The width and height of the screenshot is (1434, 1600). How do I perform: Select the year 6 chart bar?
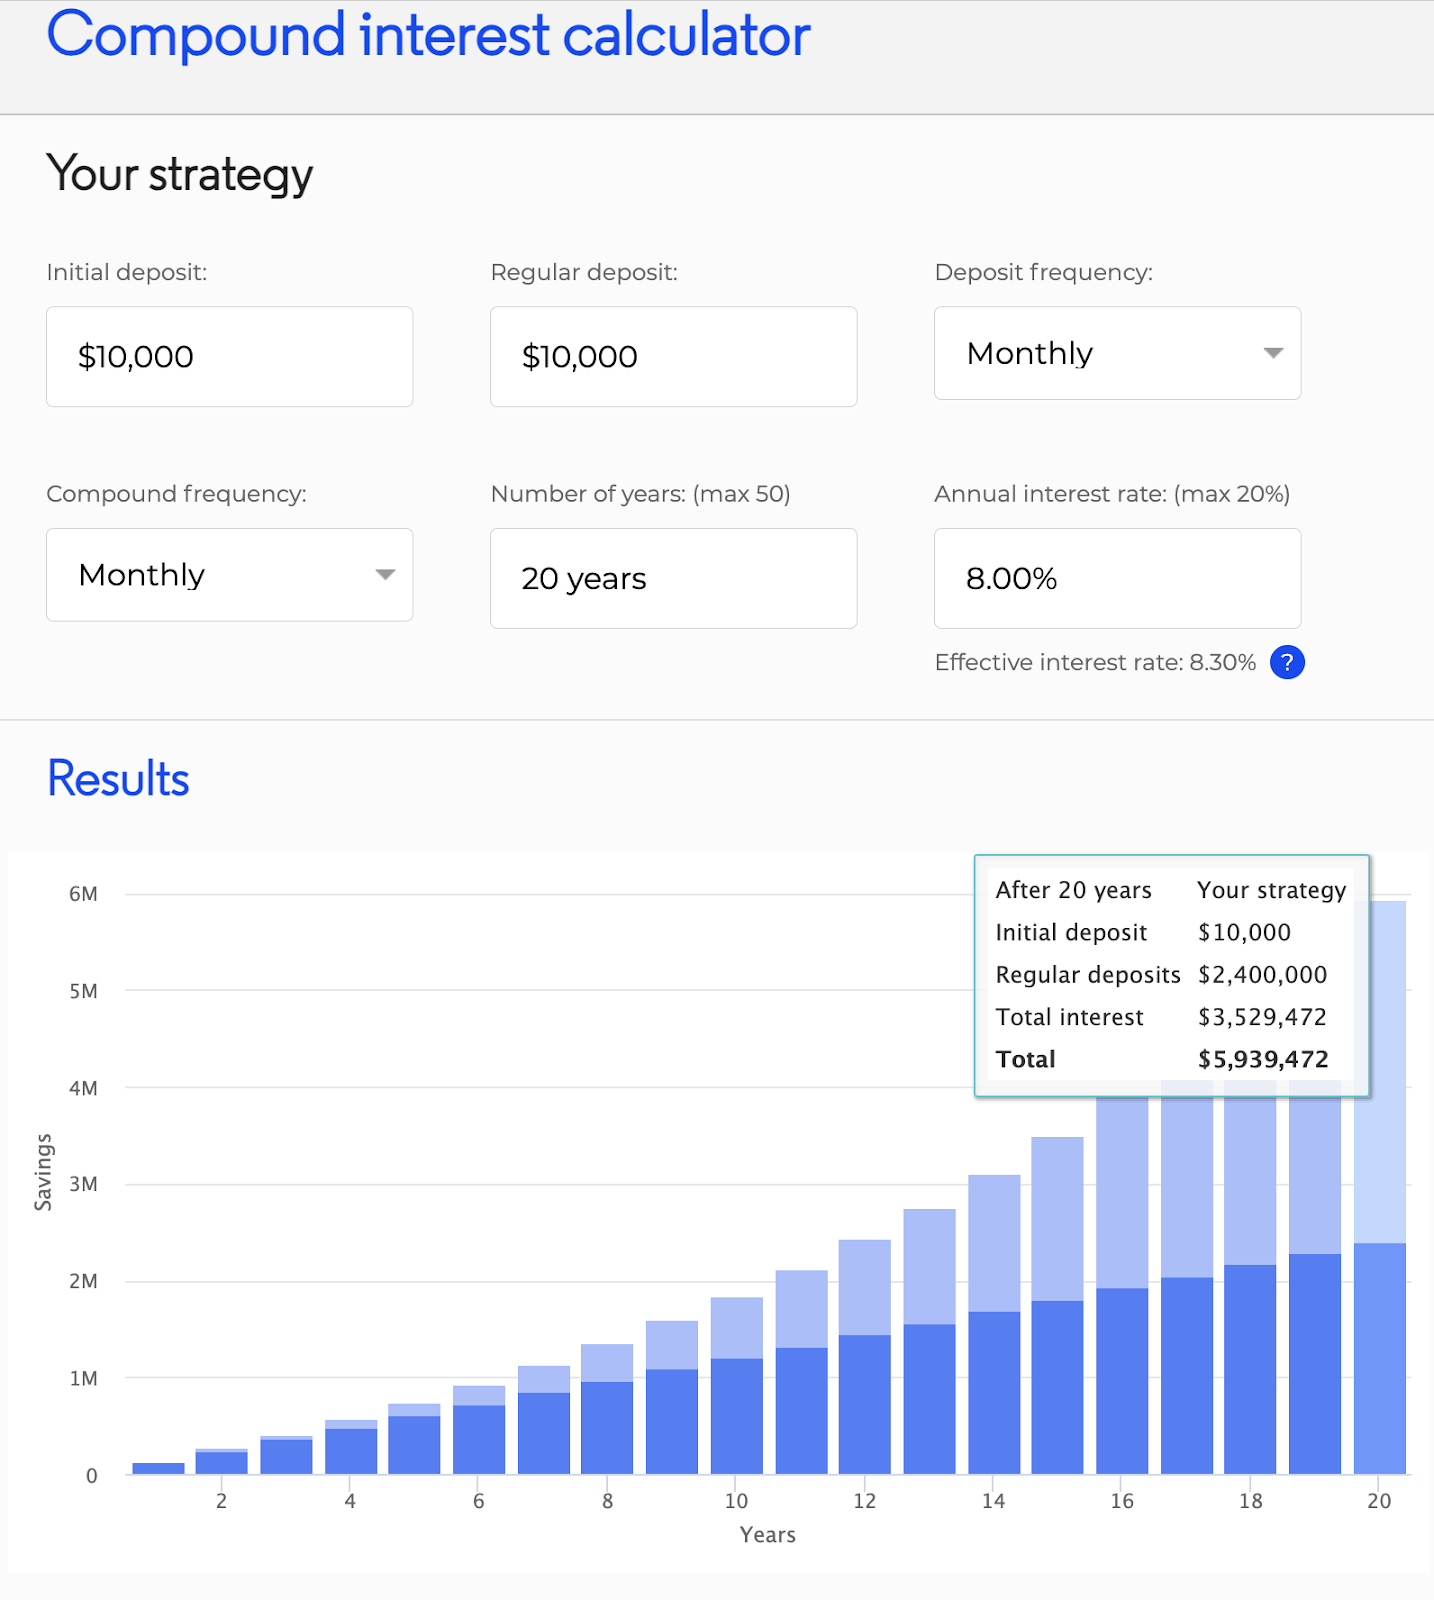(479, 1430)
